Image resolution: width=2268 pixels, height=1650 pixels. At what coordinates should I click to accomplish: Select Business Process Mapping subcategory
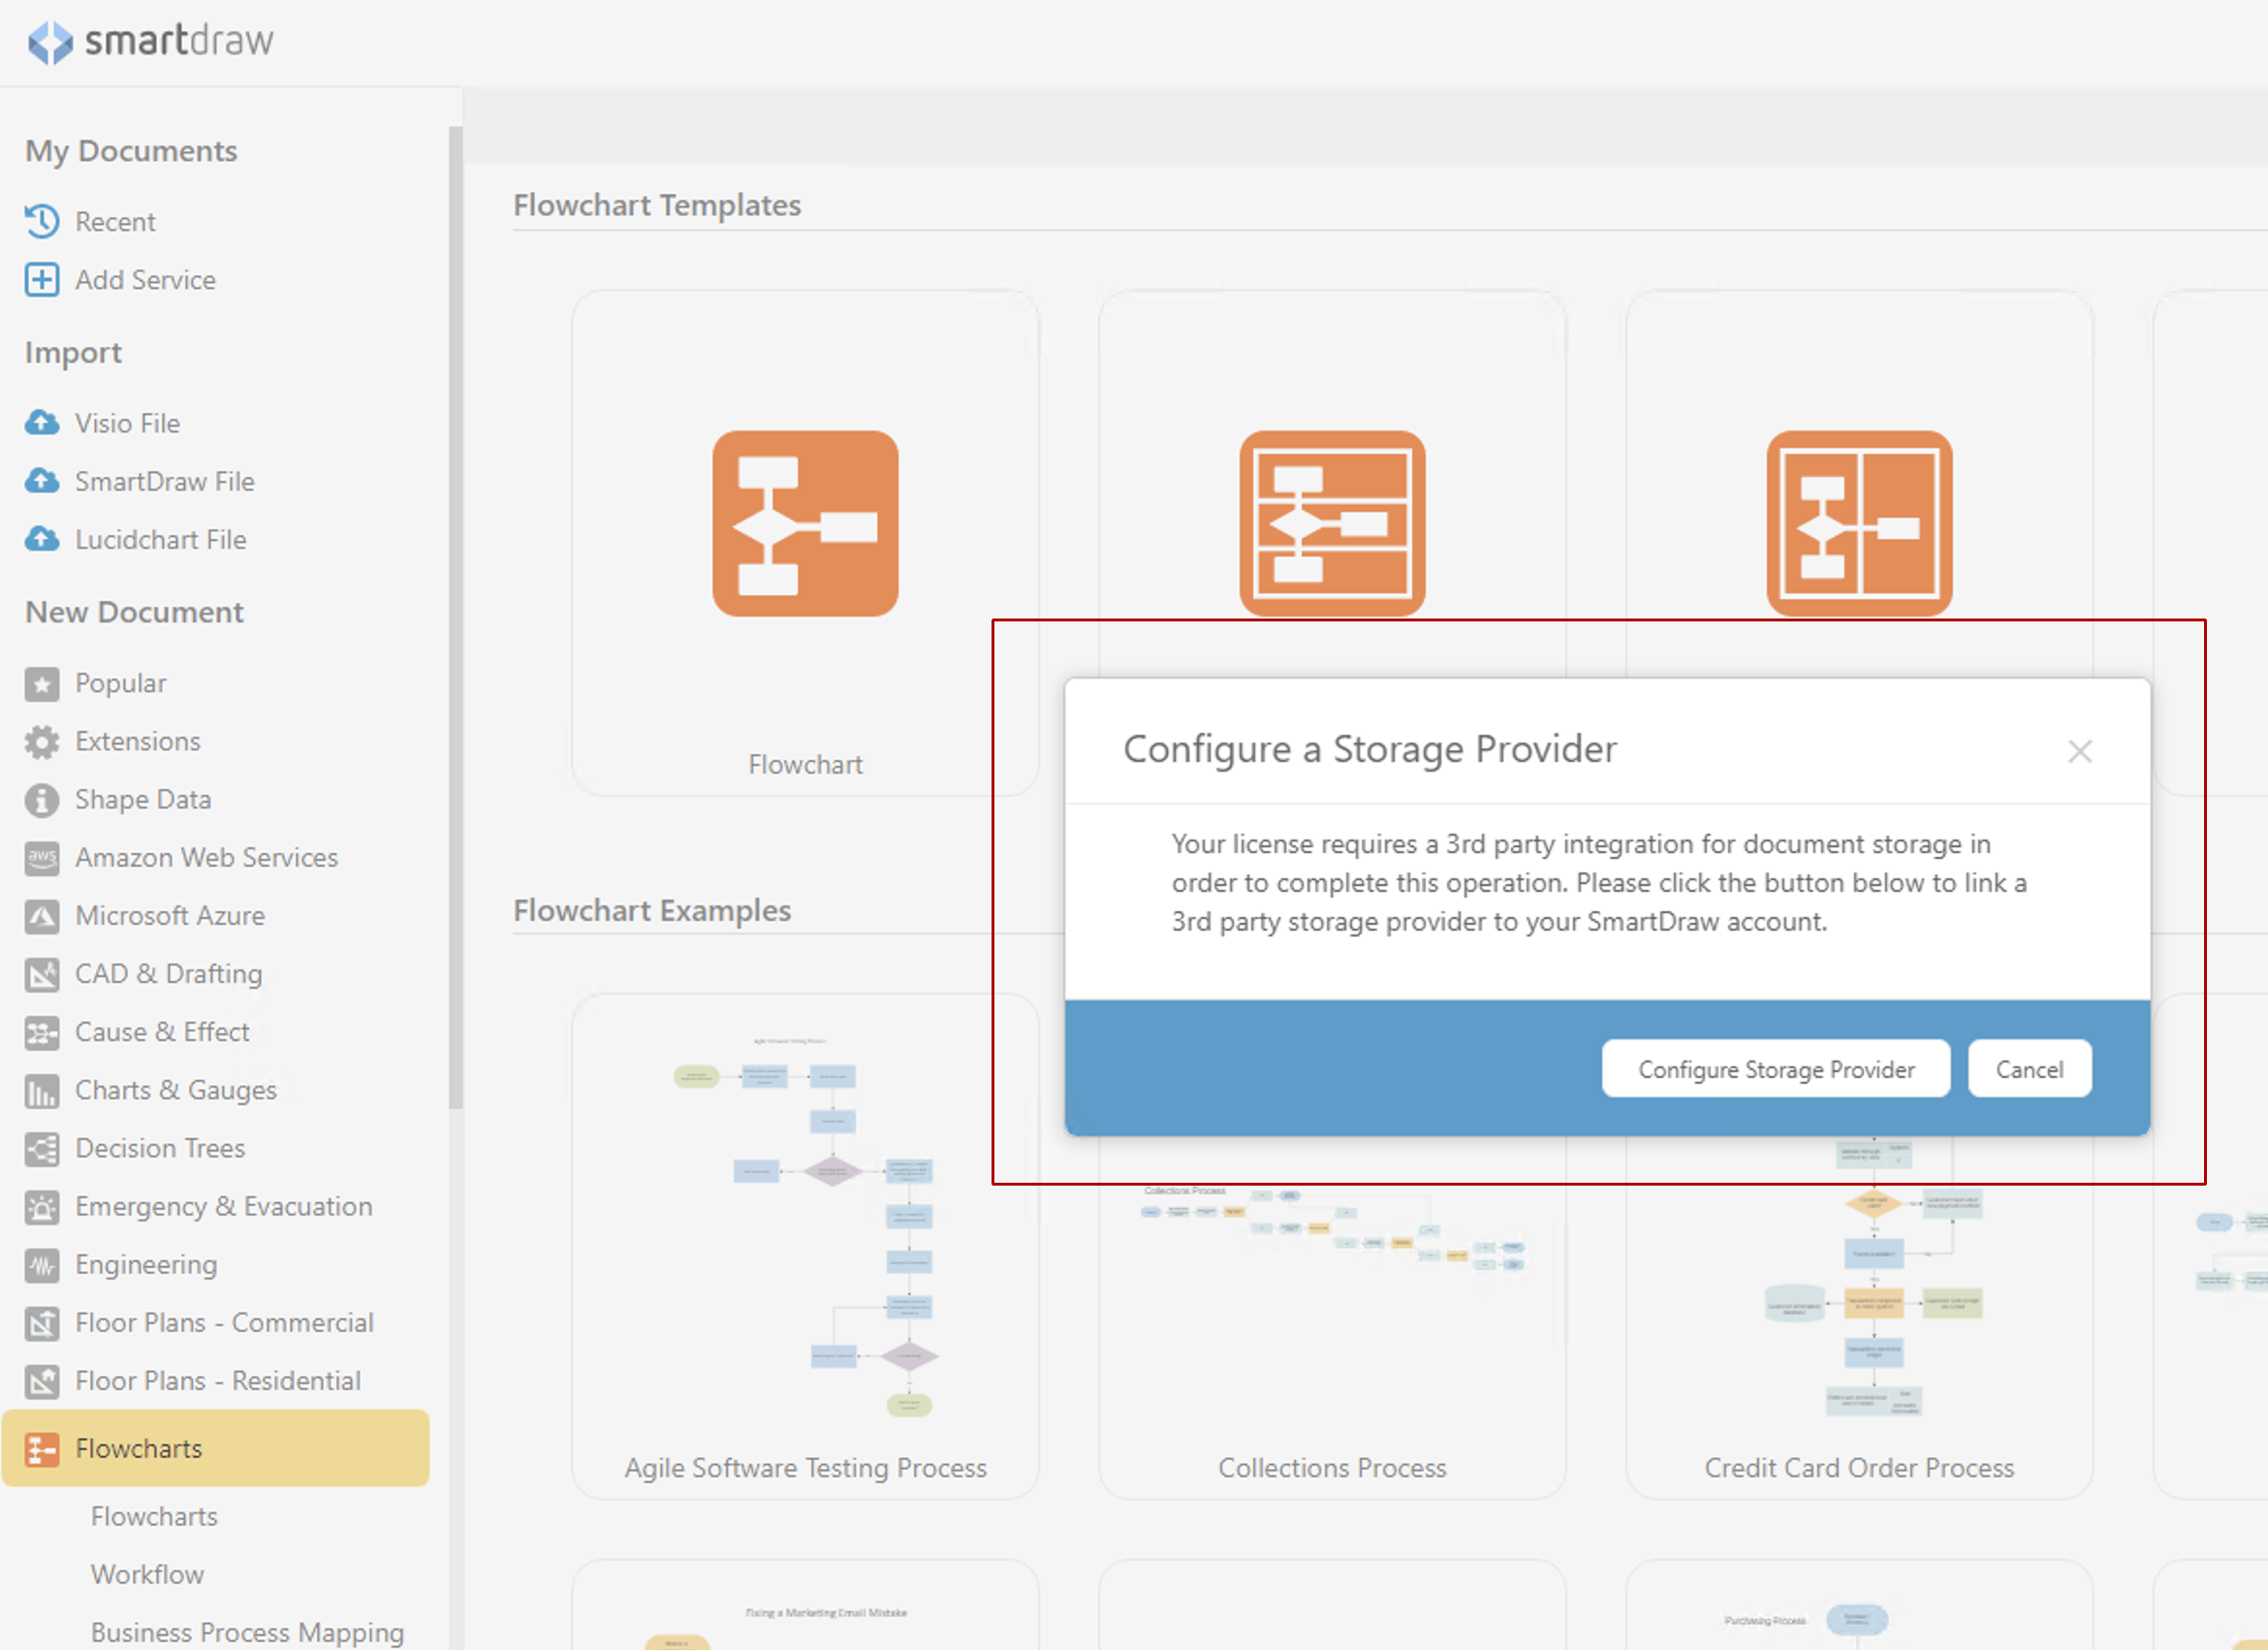click(247, 1632)
